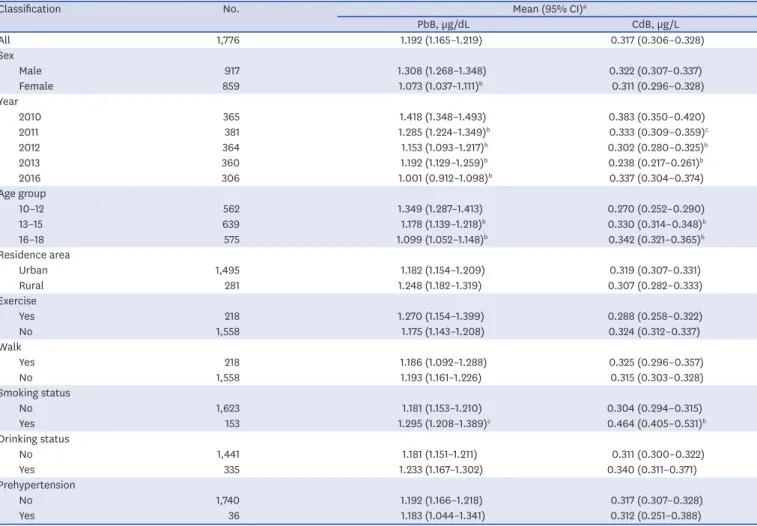757x526 pixels.
Task: Click PbB value 1.183 (1.044–1.341)
Action: coord(442,516)
